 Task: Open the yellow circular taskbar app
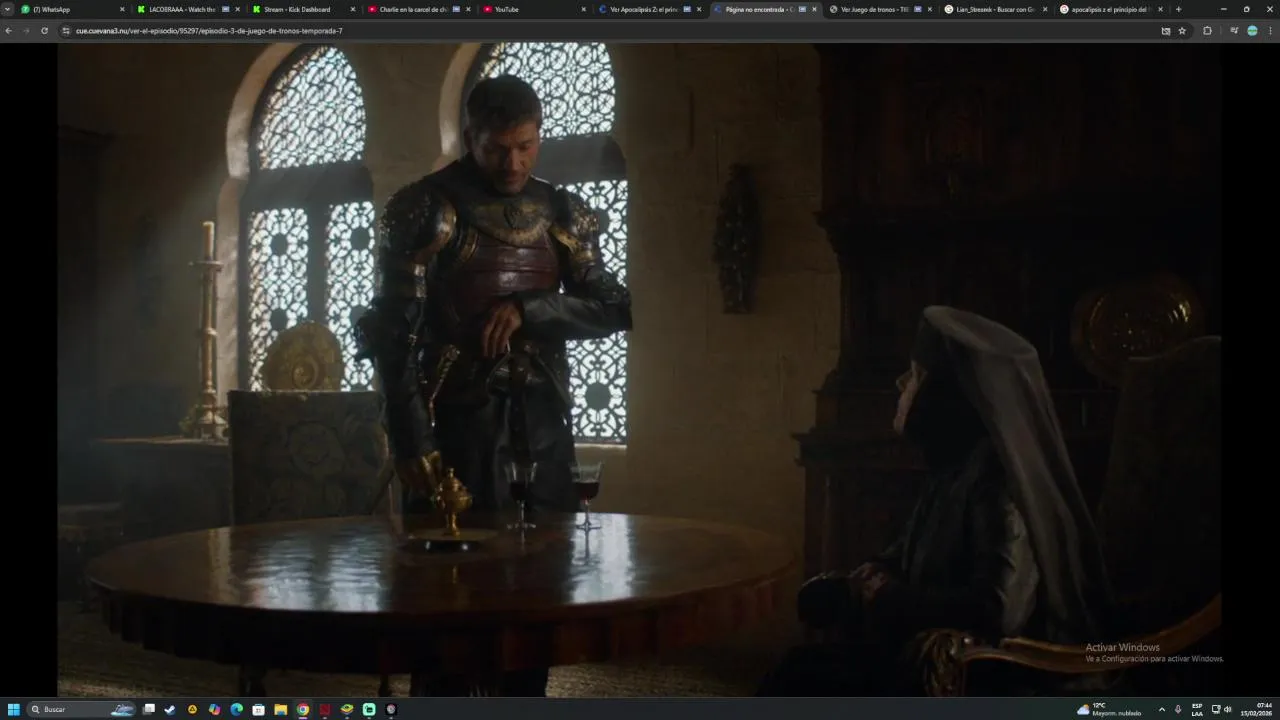coord(192,709)
